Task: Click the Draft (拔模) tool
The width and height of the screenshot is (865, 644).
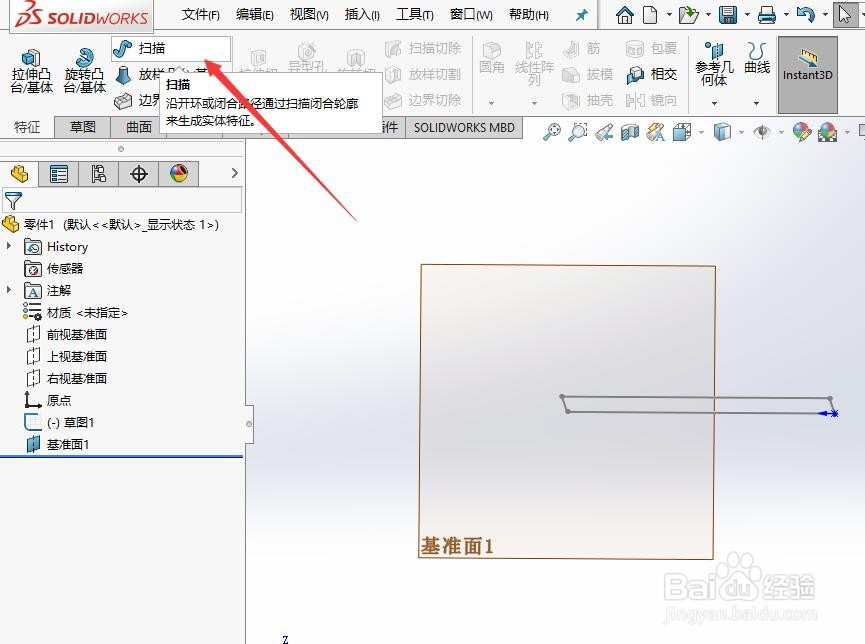Action: click(x=588, y=74)
